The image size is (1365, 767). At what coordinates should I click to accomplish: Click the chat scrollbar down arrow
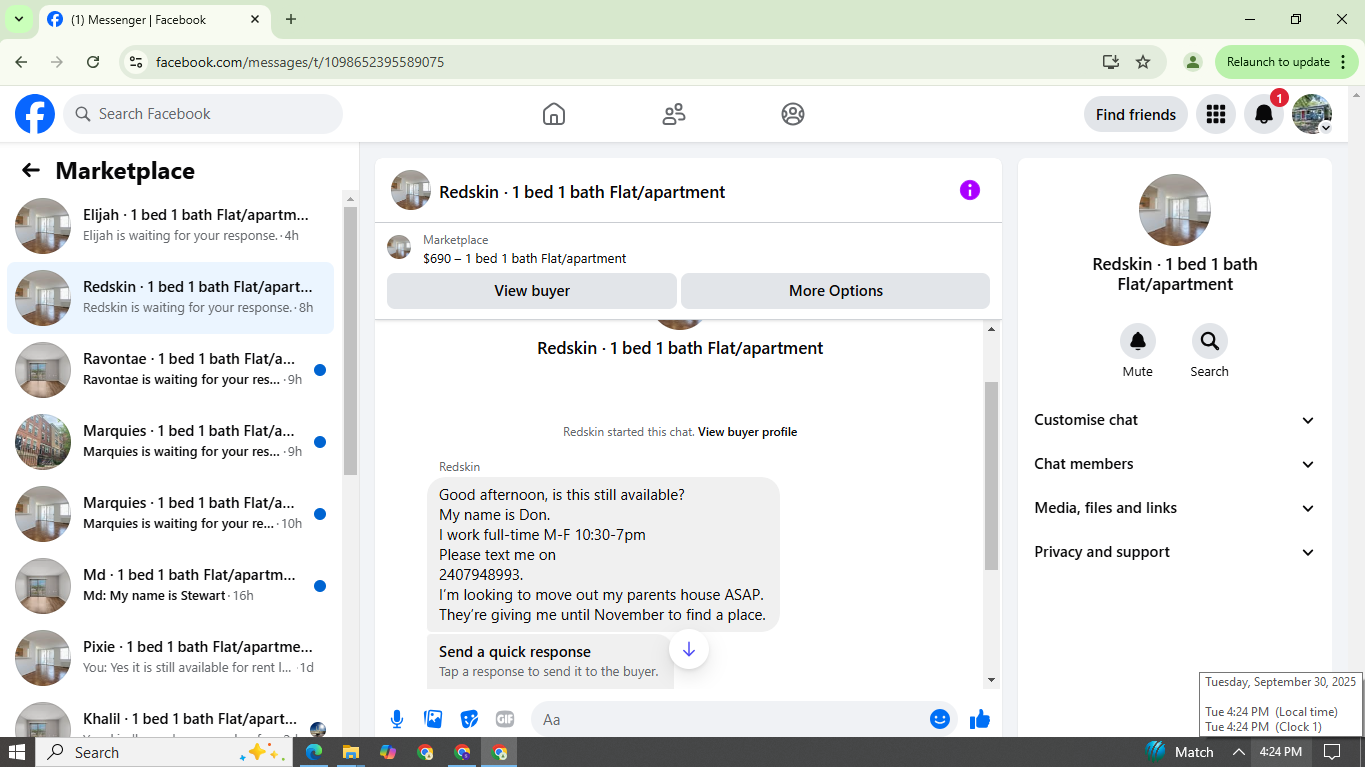pos(992,680)
